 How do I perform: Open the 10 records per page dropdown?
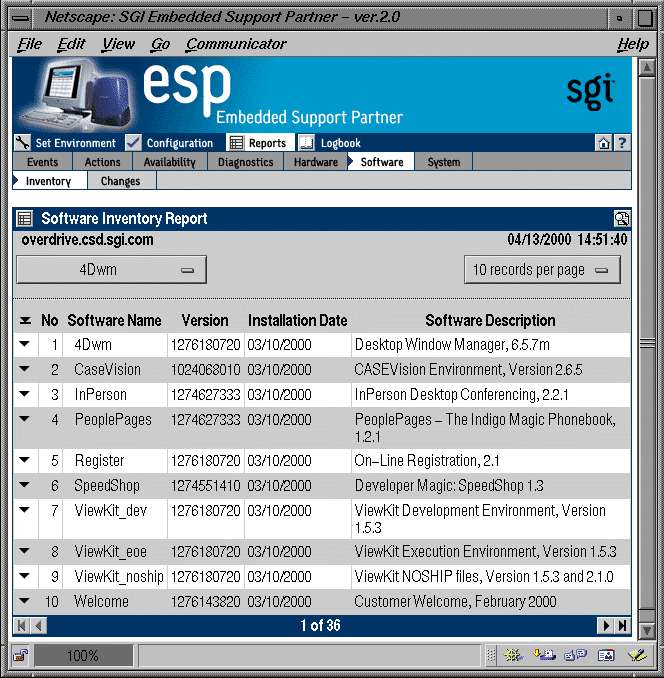[x=542, y=270]
